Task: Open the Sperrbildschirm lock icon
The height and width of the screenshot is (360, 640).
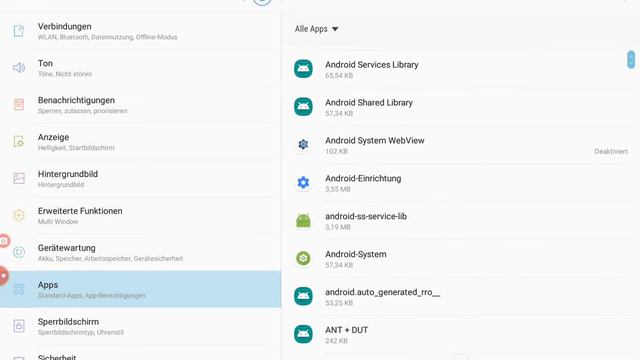Action: click(x=19, y=326)
